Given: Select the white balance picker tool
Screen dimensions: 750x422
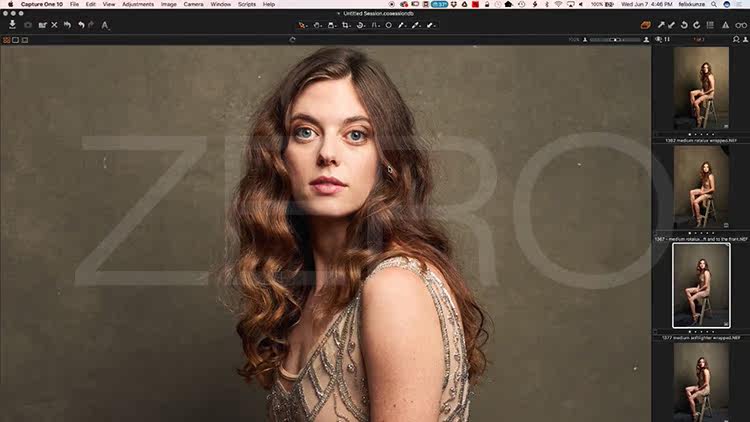Looking at the screenshot, I should click(402, 25).
